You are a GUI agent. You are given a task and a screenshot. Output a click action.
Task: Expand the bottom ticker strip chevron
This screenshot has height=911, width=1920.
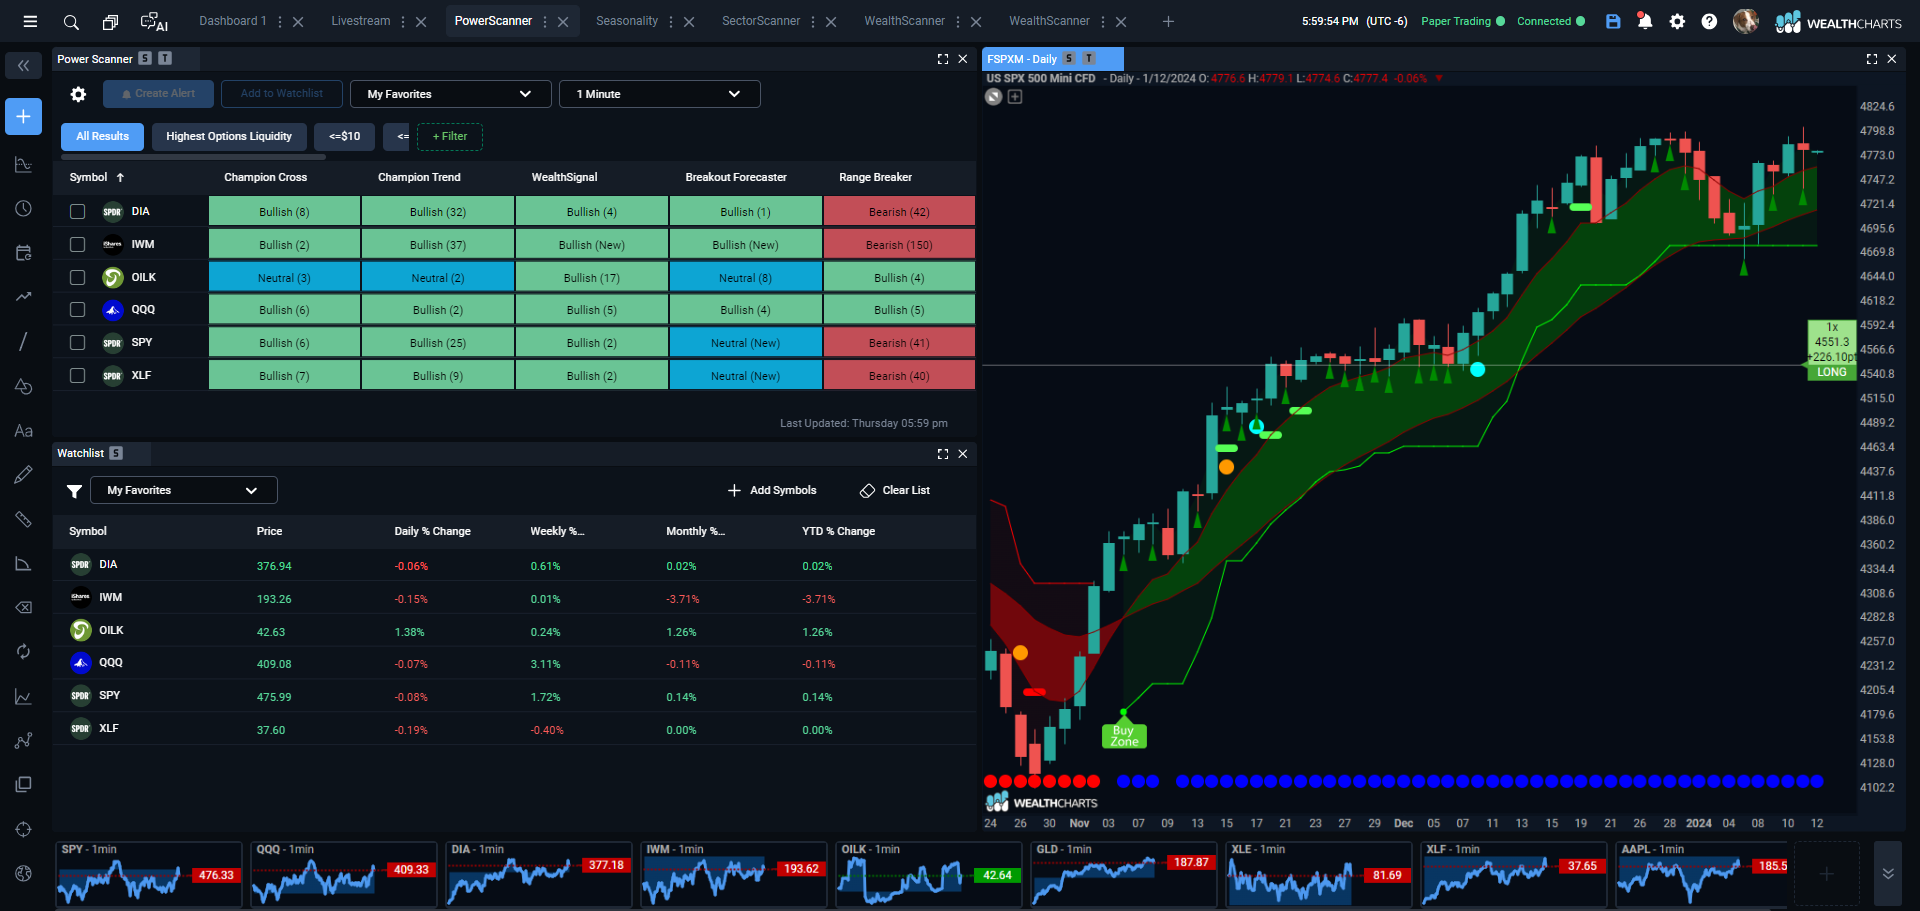(1888, 873)
